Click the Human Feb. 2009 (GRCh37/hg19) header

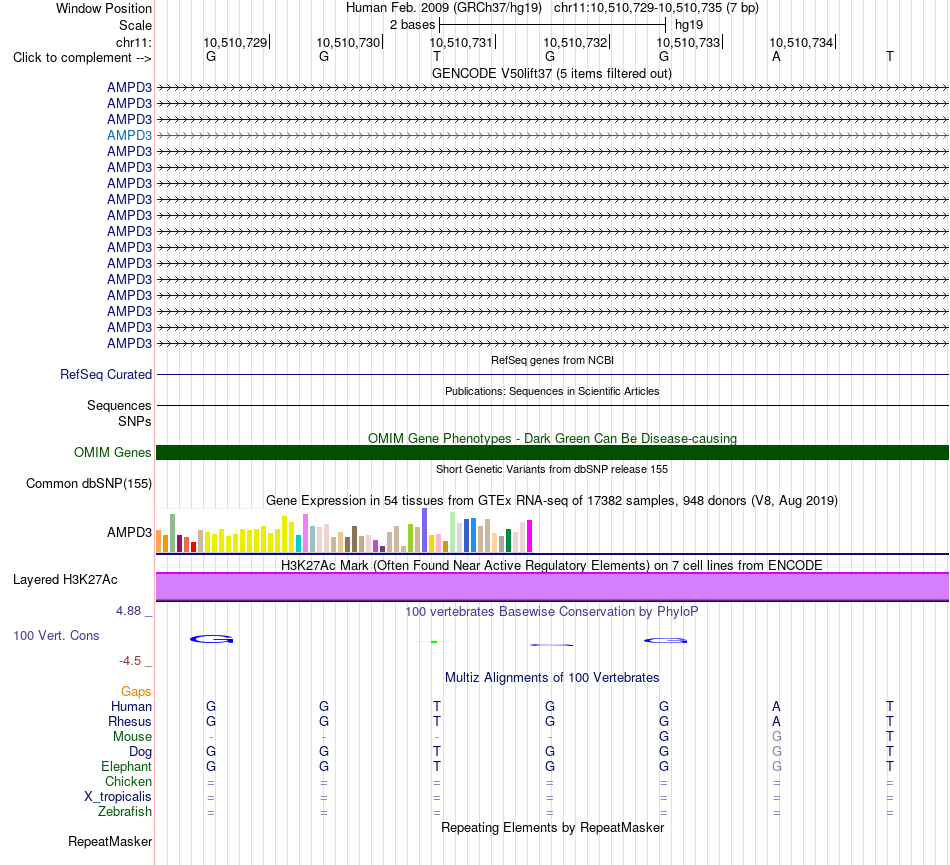443,8
